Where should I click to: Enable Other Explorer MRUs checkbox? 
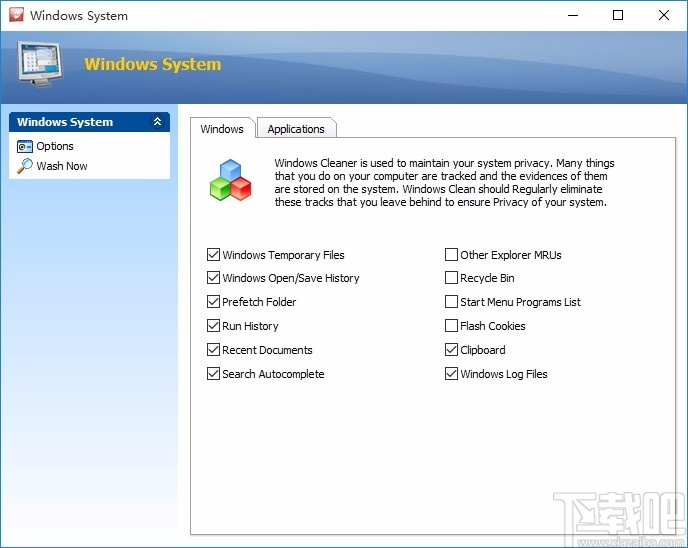click(451, 254)
